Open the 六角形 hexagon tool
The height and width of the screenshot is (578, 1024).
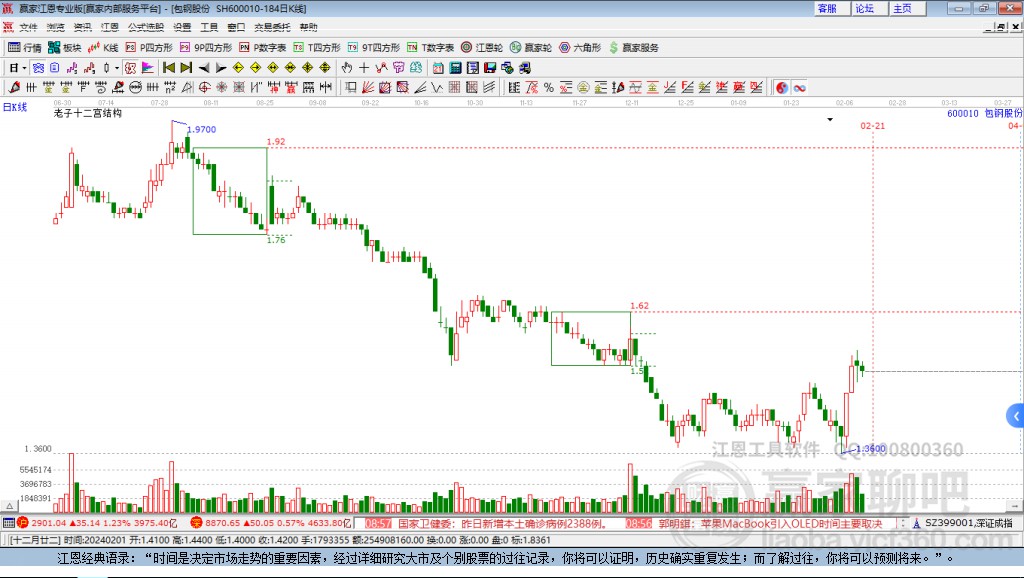point(580,47)
